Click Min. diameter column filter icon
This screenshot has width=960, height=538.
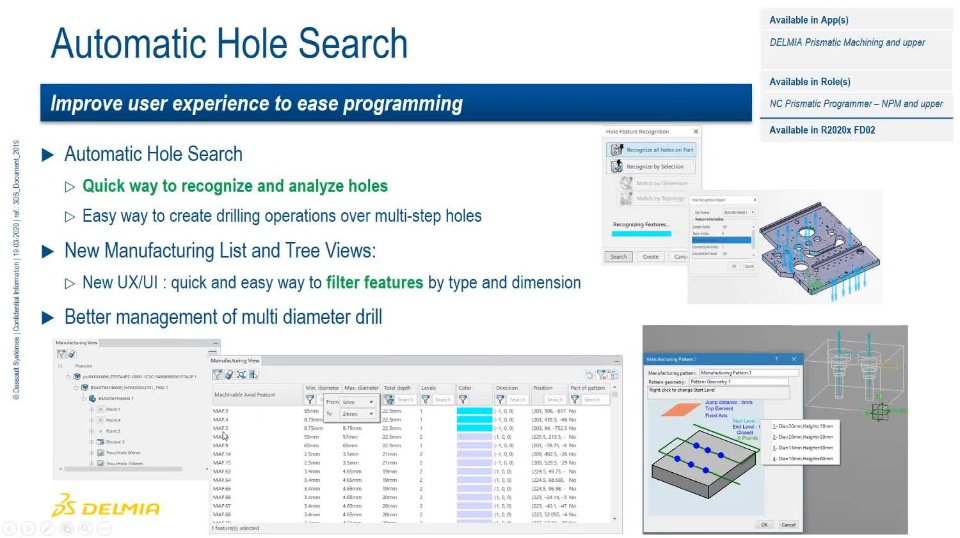pyautogui.click(x=310, y=399)
